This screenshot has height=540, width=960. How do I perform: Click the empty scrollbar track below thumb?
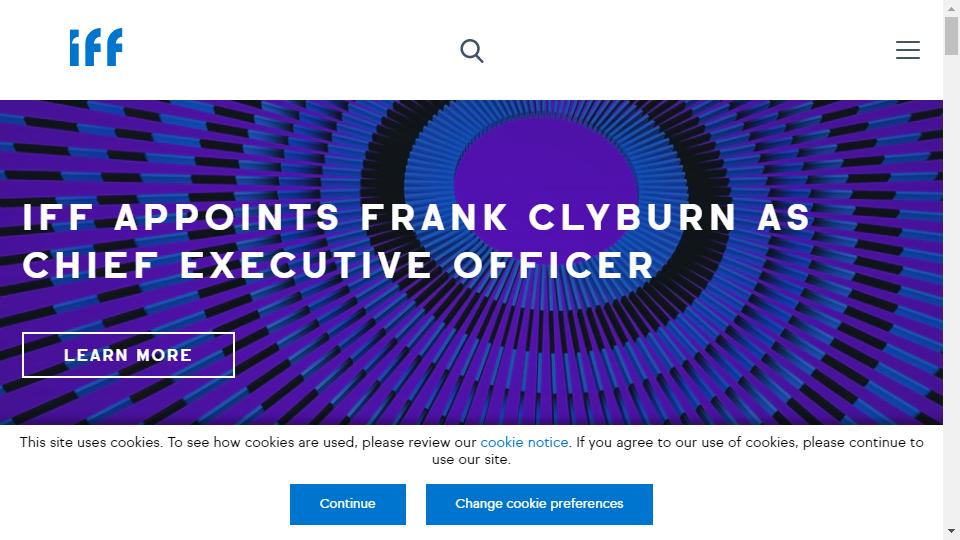(951, 300)
